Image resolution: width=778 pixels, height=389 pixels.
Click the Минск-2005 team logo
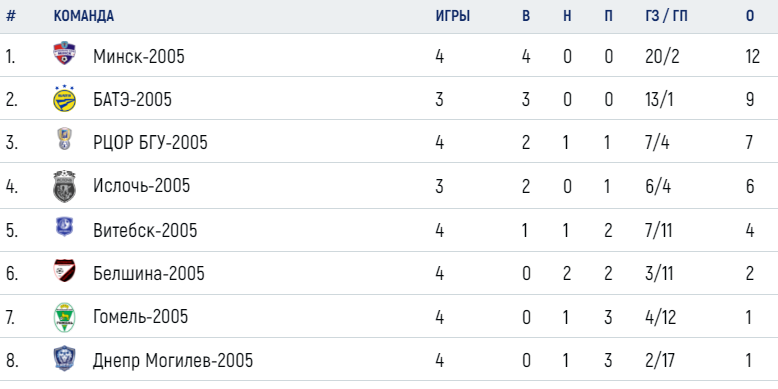(65, 54)
